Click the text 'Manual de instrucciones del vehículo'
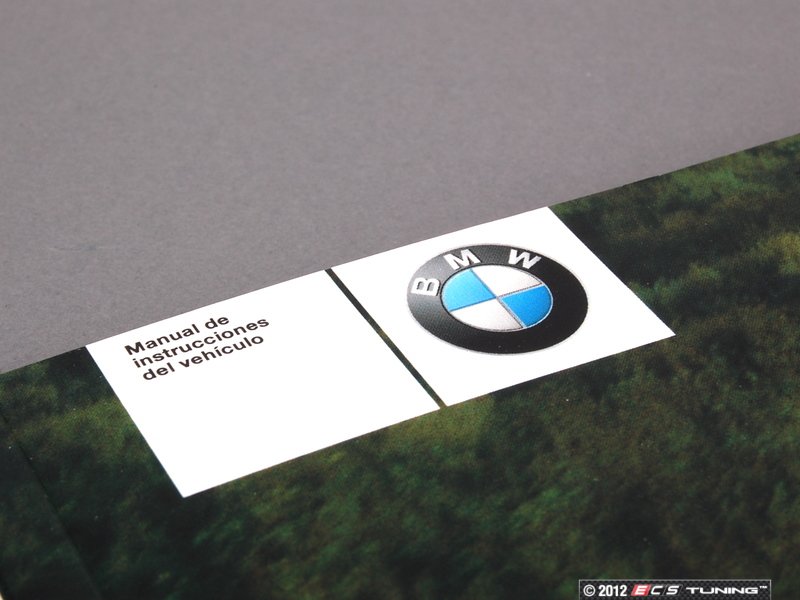Viewport: 800px width, 600px height. (197, 348)
